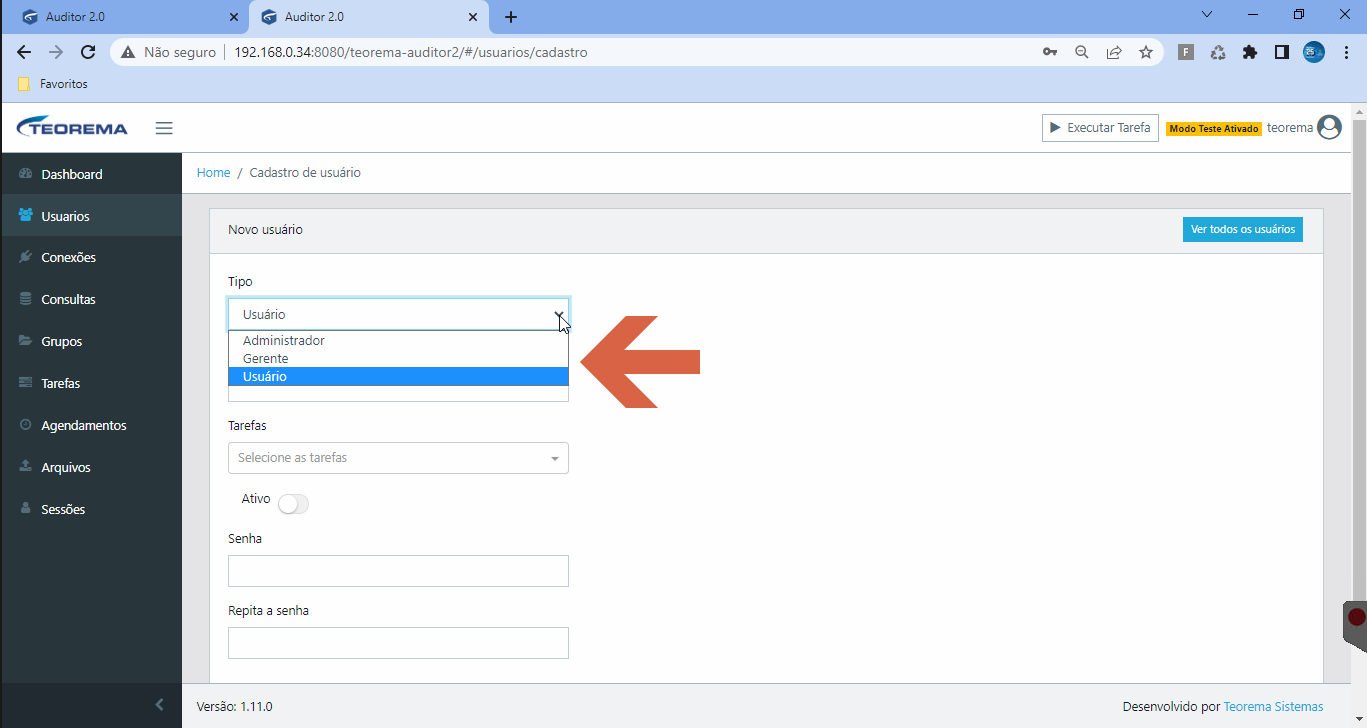The width and height of the screenshot is (1367, 728).
Task: Click the Cadastro de usuário breadcrumb text
Action: pos(305,173)
